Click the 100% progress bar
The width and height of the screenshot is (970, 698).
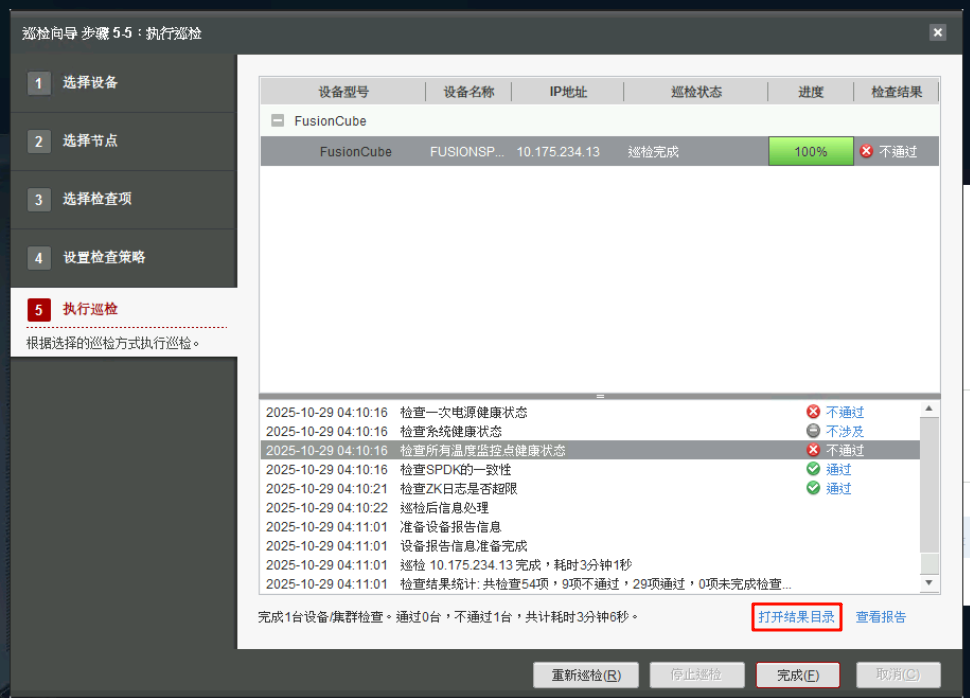[x=810, y=152]
